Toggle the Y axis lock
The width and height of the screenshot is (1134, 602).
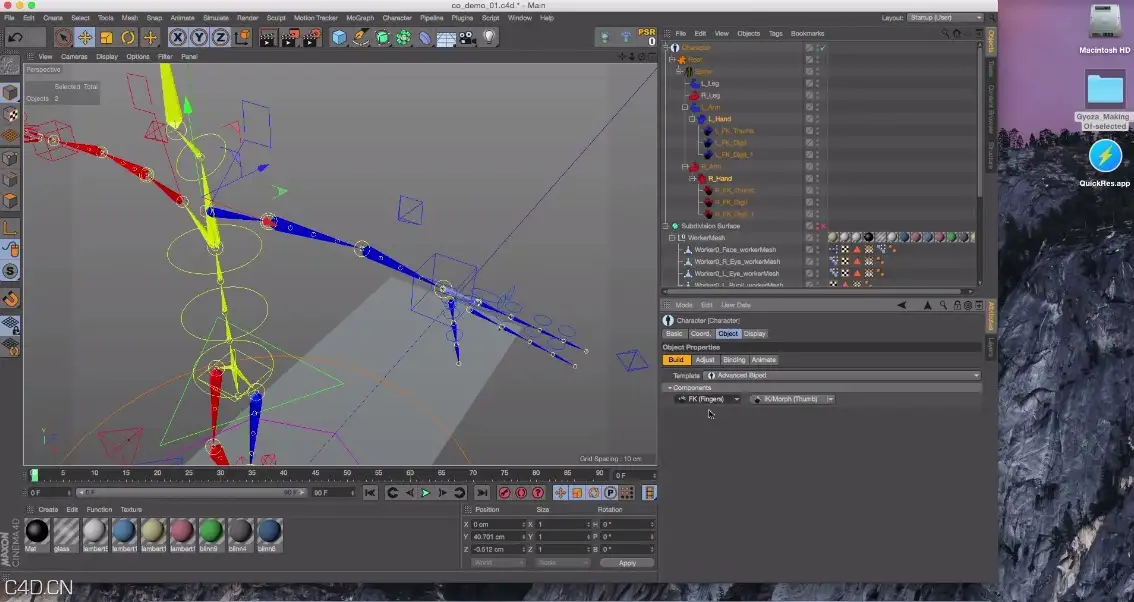199,37
